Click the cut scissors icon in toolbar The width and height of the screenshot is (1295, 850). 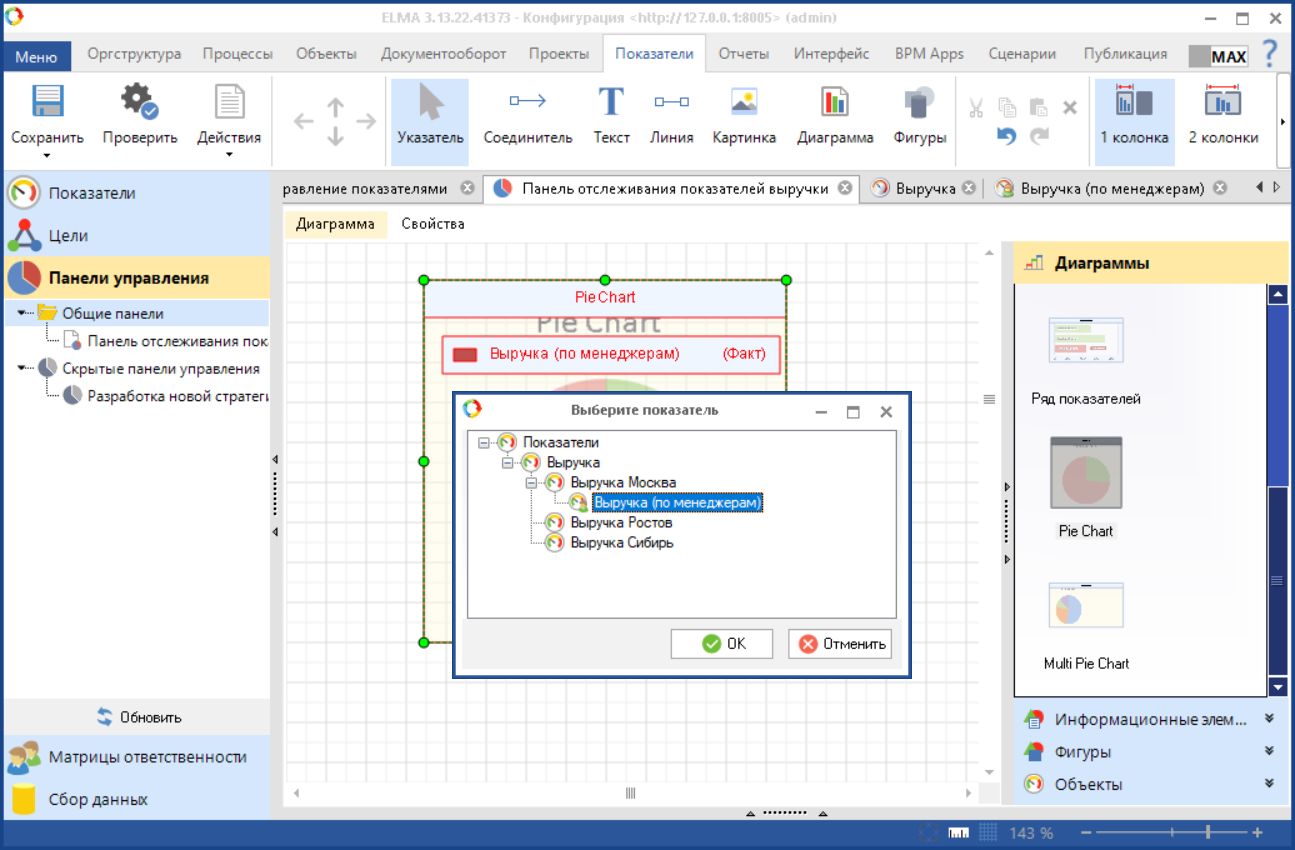(x=977, y=107)
